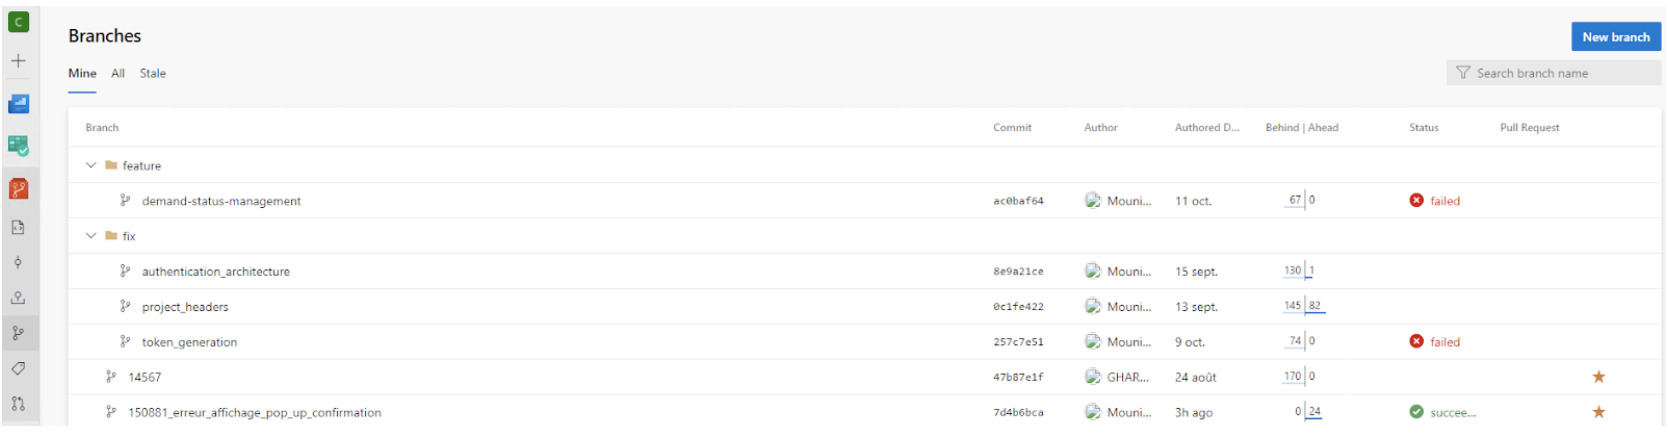1668x434 pixels.
Task: Open commit 8e9a21ce of authentication_architecture
Action: tap(1018, 272)
